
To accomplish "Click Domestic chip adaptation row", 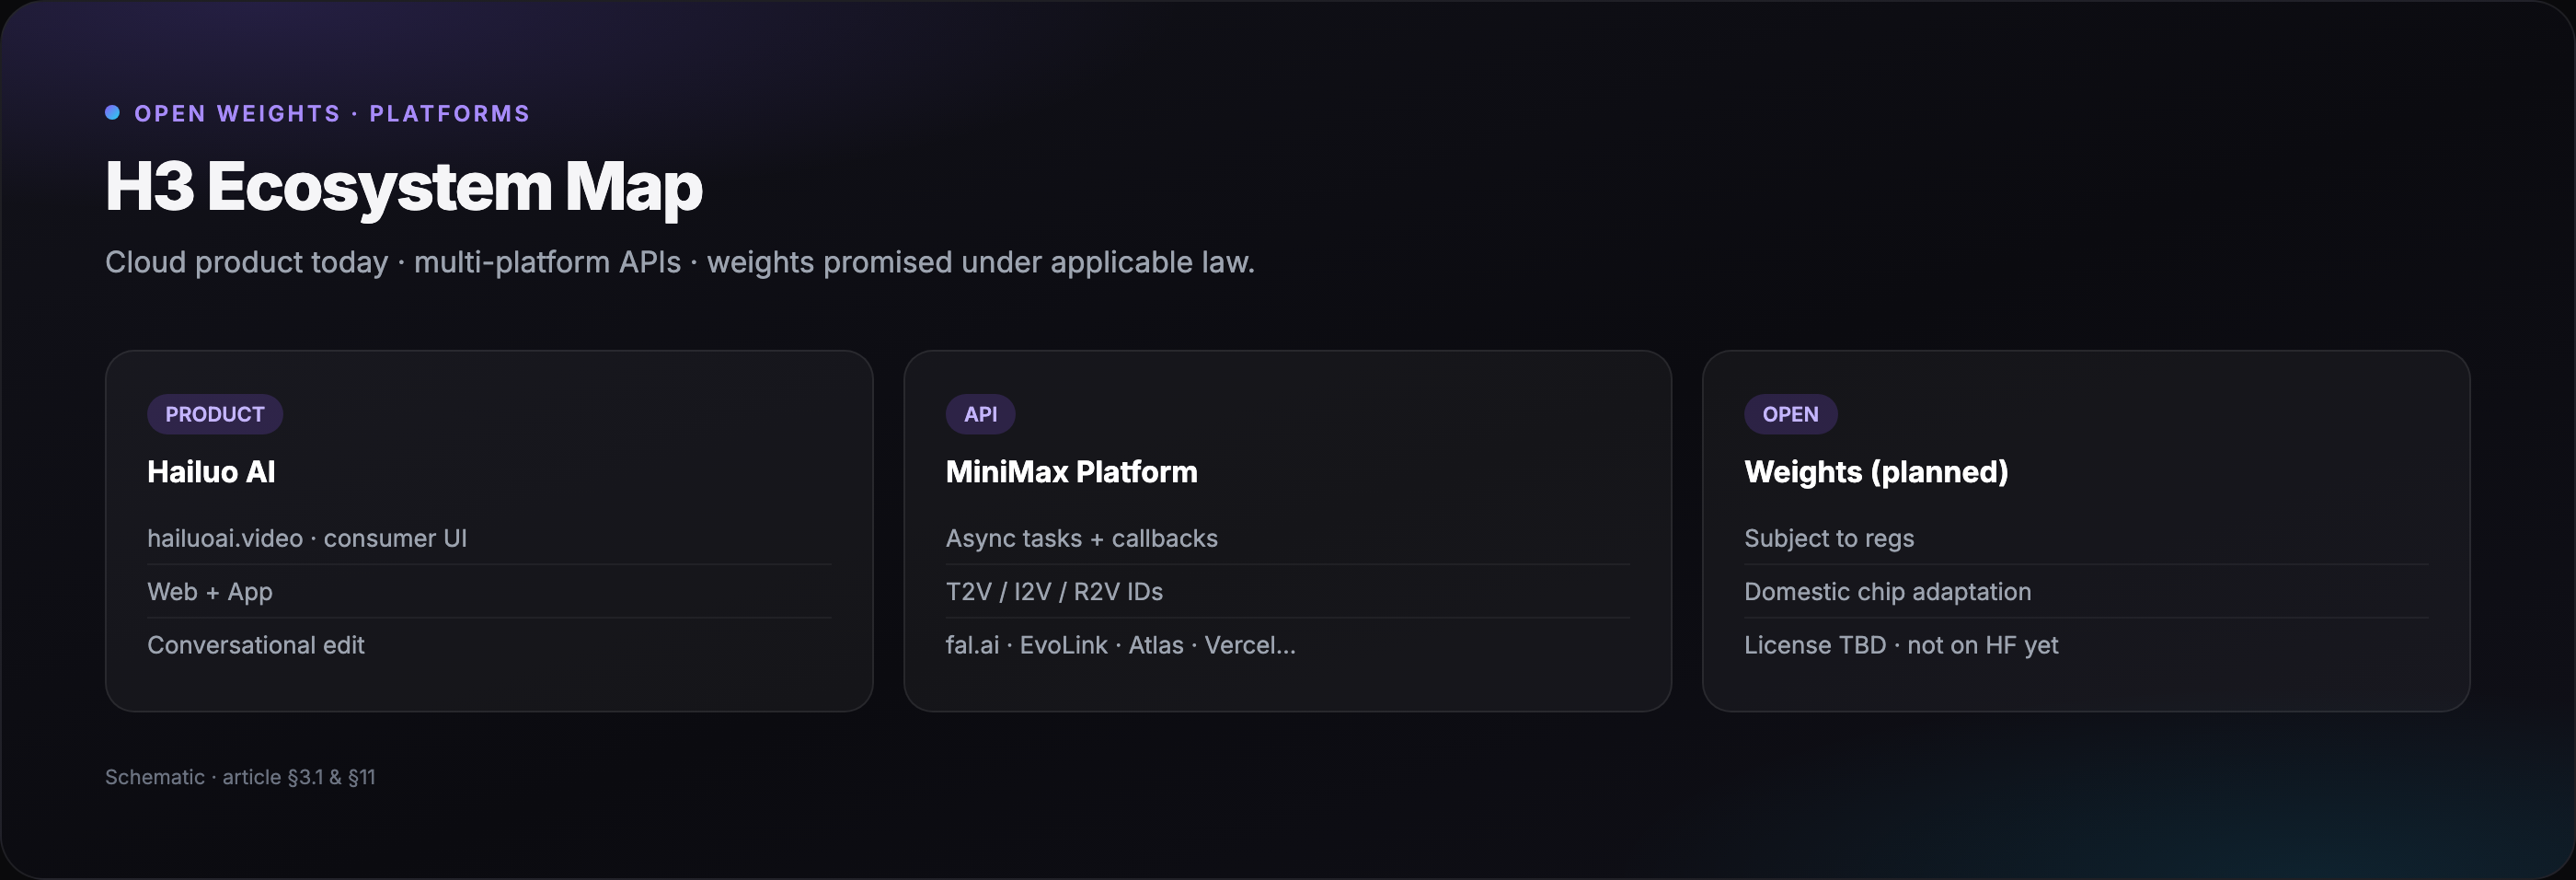I will 2086,592.
